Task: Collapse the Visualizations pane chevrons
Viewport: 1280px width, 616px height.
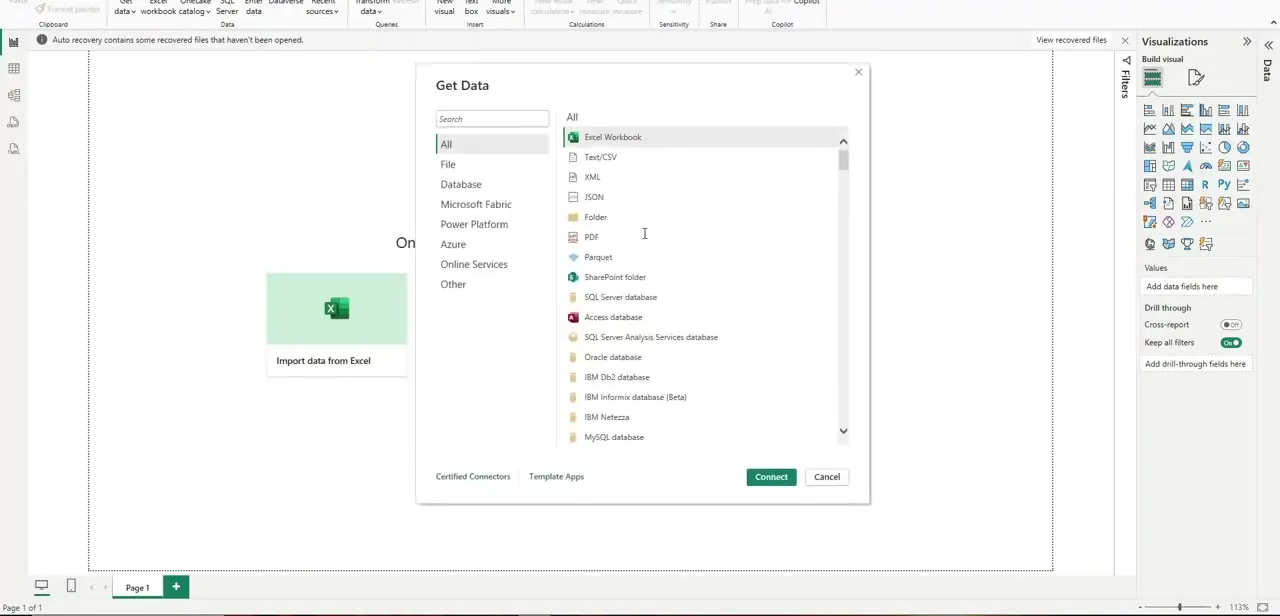Action: [x=1247, y=42]
